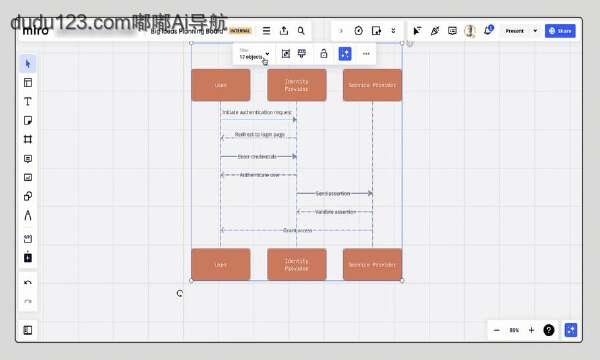Toggle the Miro AI sparkle button in selection toolbar
Viewport: 600px width, 360px height.
pyautogui.click(x=345, y=54)
